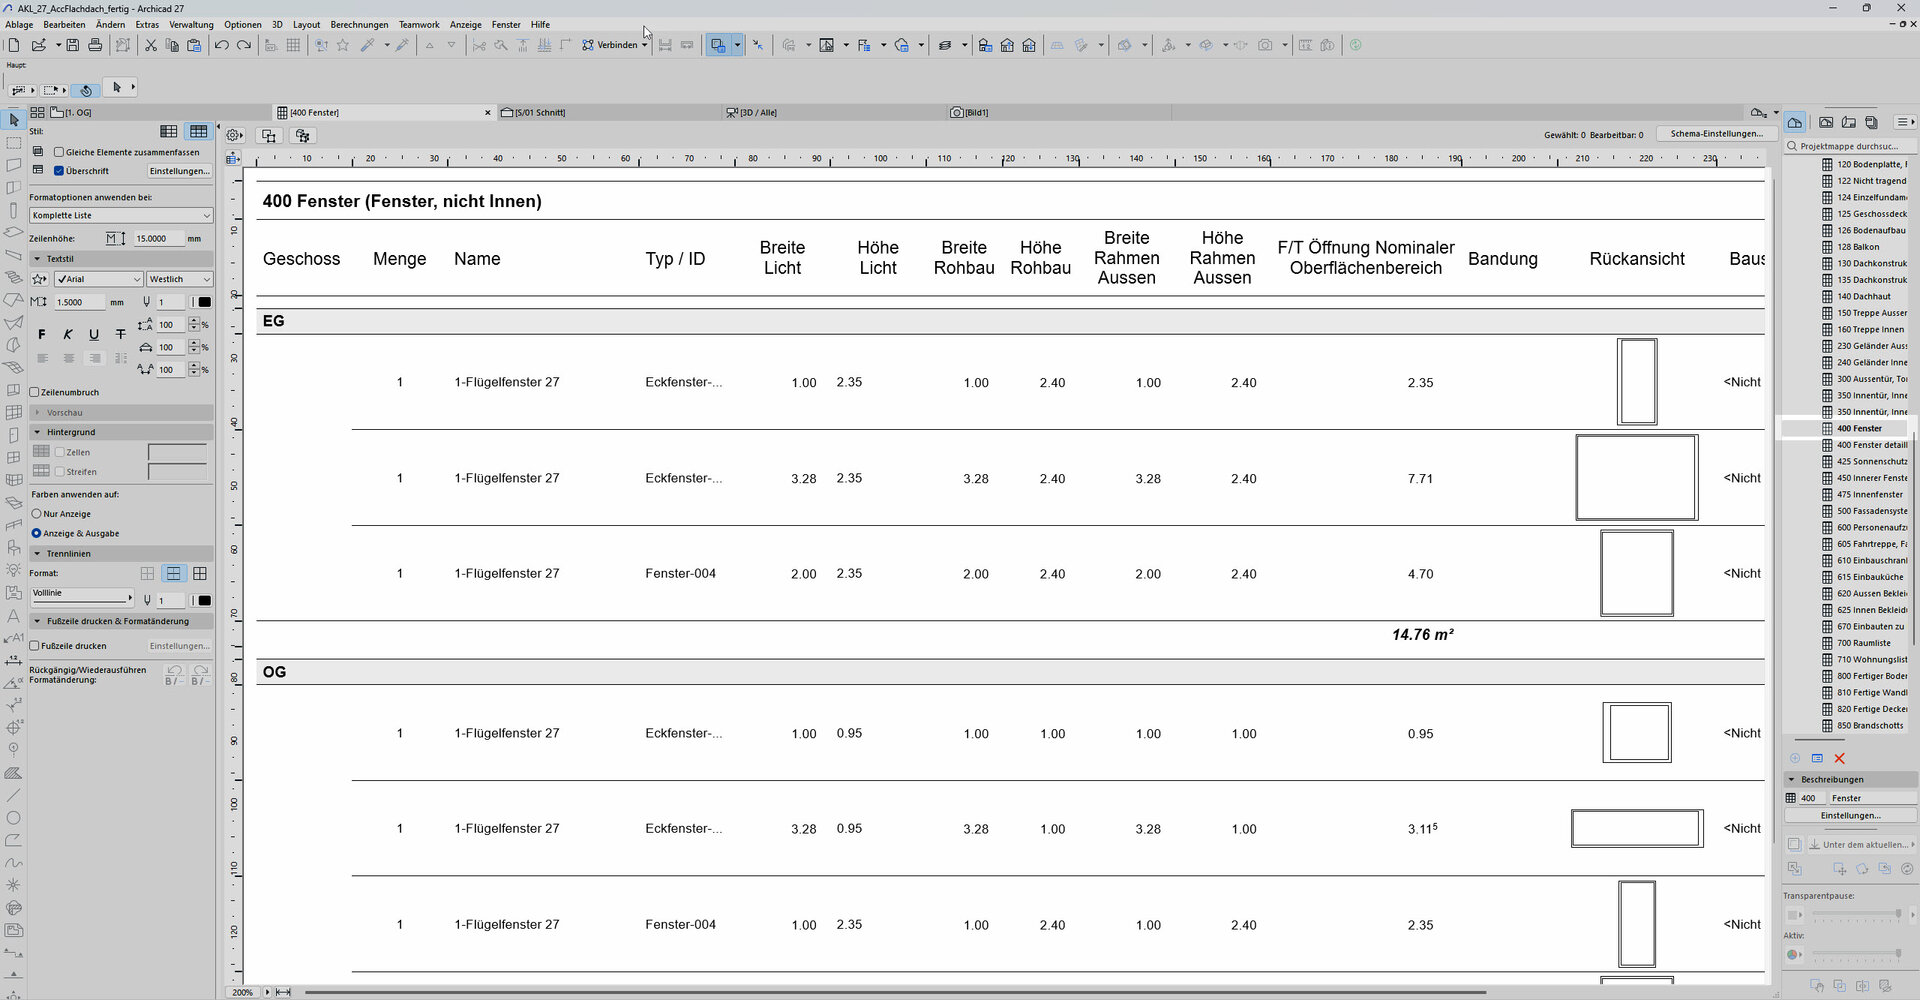
Task: Open the Schema-Einstellungen dialog
Action: pyautogui.click(x=1716, y=133)
